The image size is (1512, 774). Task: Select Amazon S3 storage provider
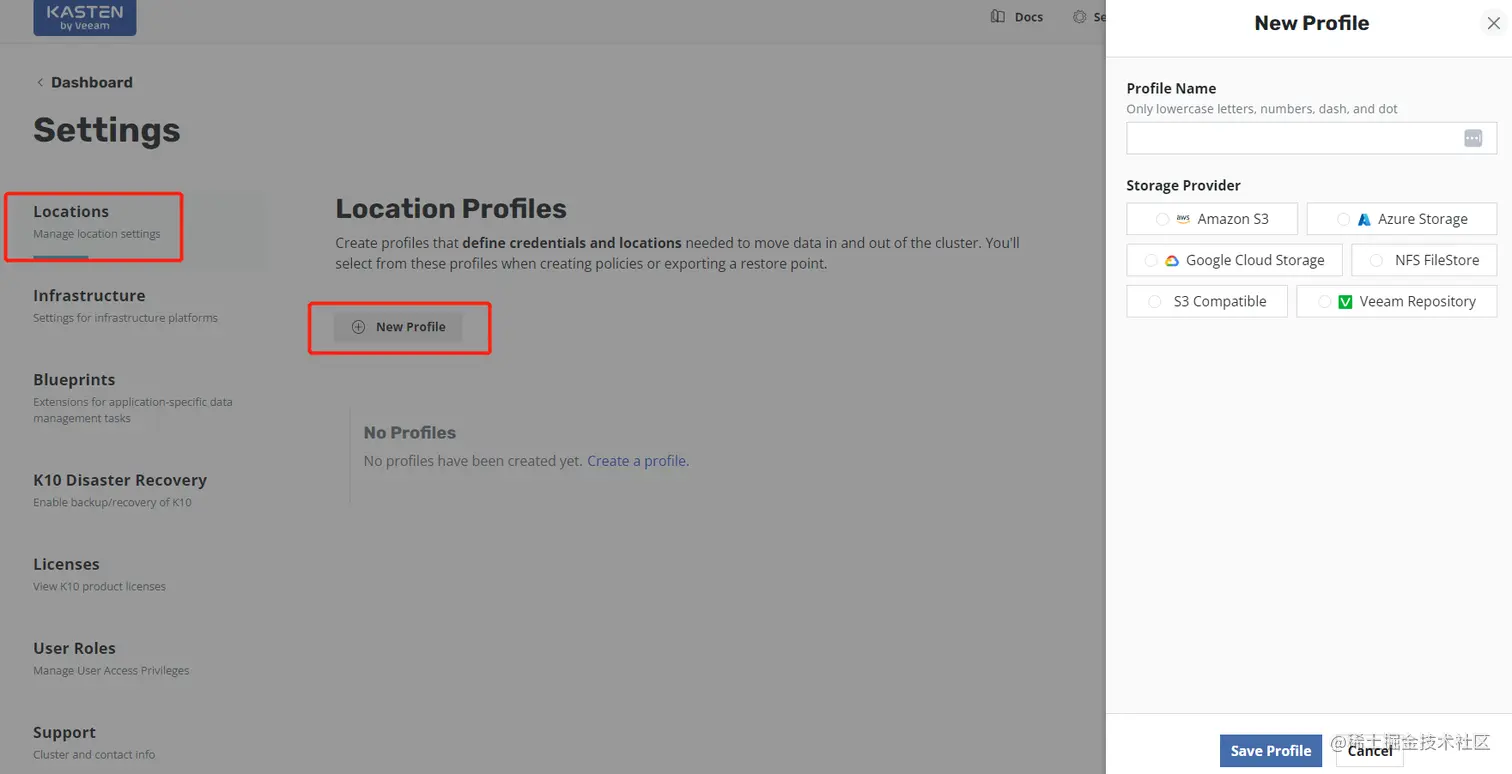(x=1212, y=219)
